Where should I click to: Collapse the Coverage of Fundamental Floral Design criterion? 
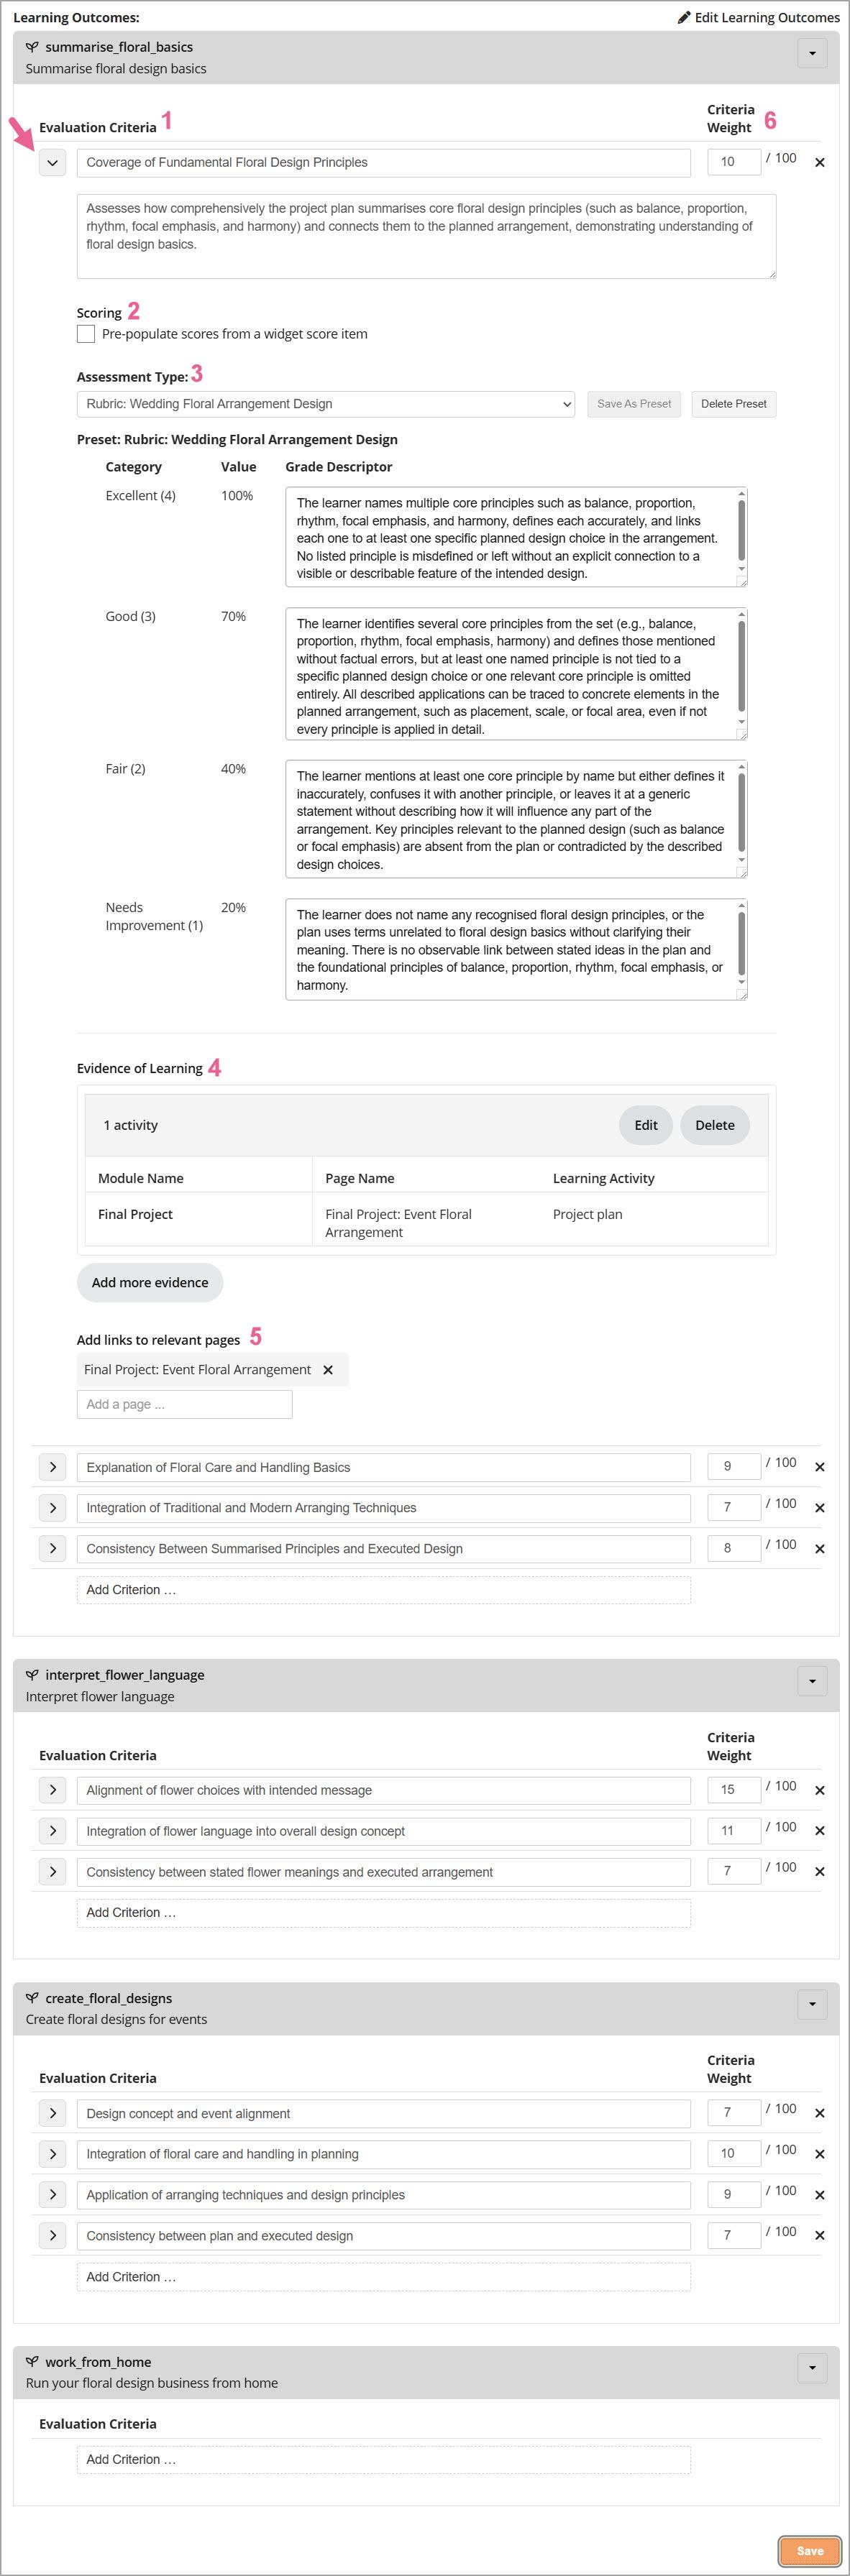(x=53, y=162)
